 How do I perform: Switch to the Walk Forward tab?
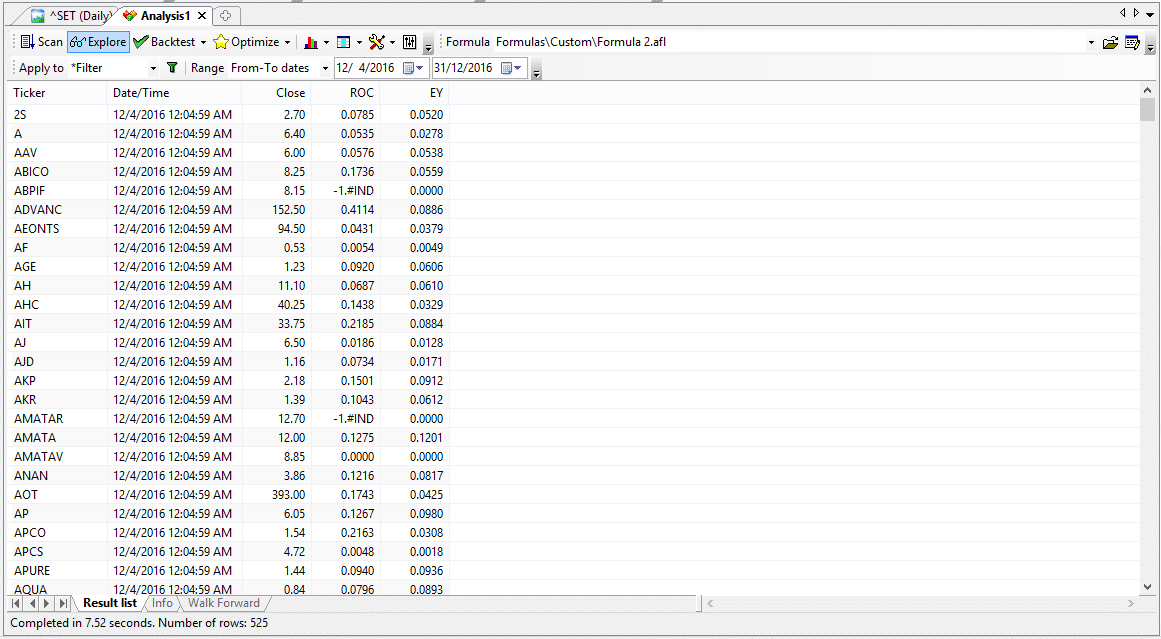(x=224, y=603)
